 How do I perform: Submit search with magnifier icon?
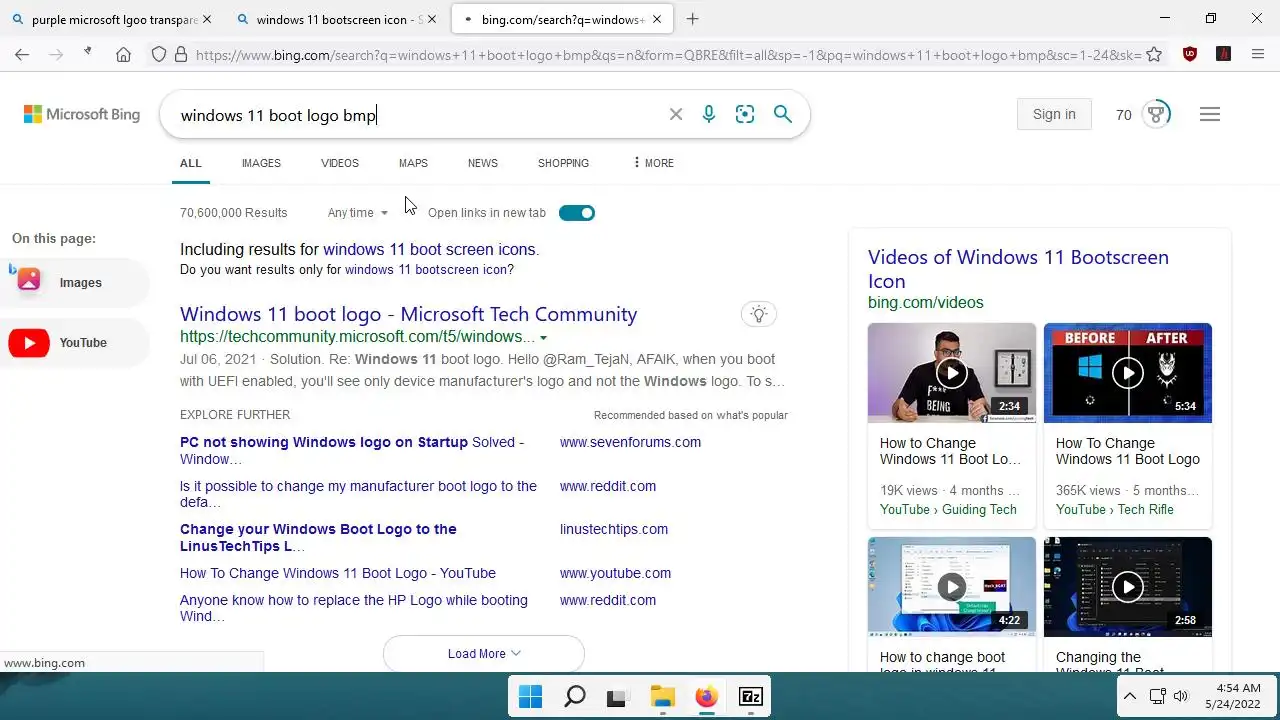click(783, 114)
